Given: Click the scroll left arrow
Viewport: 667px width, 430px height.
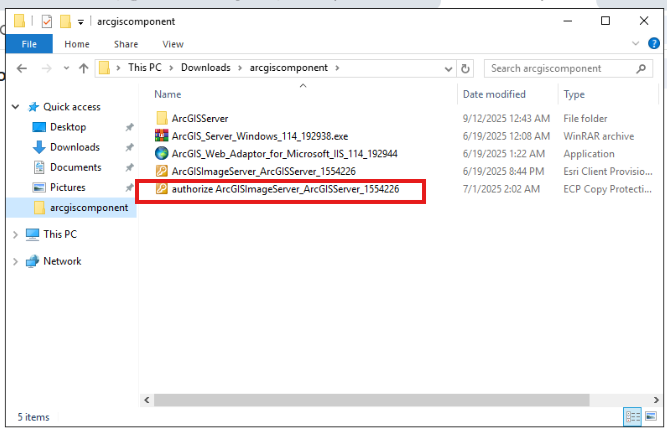Looking at the screenshot, I should coord(147,400).
